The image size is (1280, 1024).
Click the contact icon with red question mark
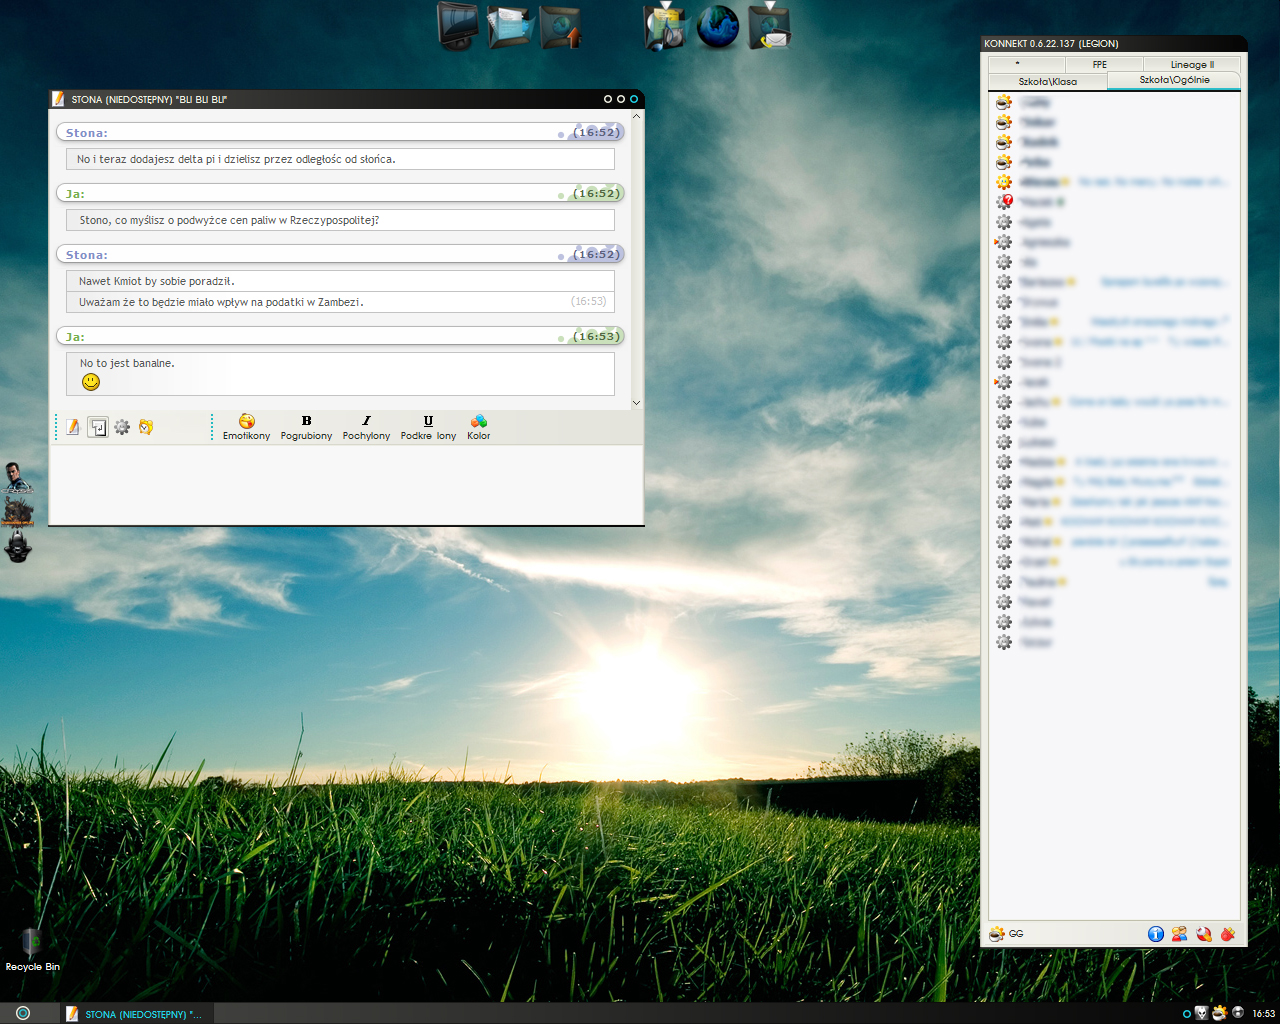point(1004,202)
